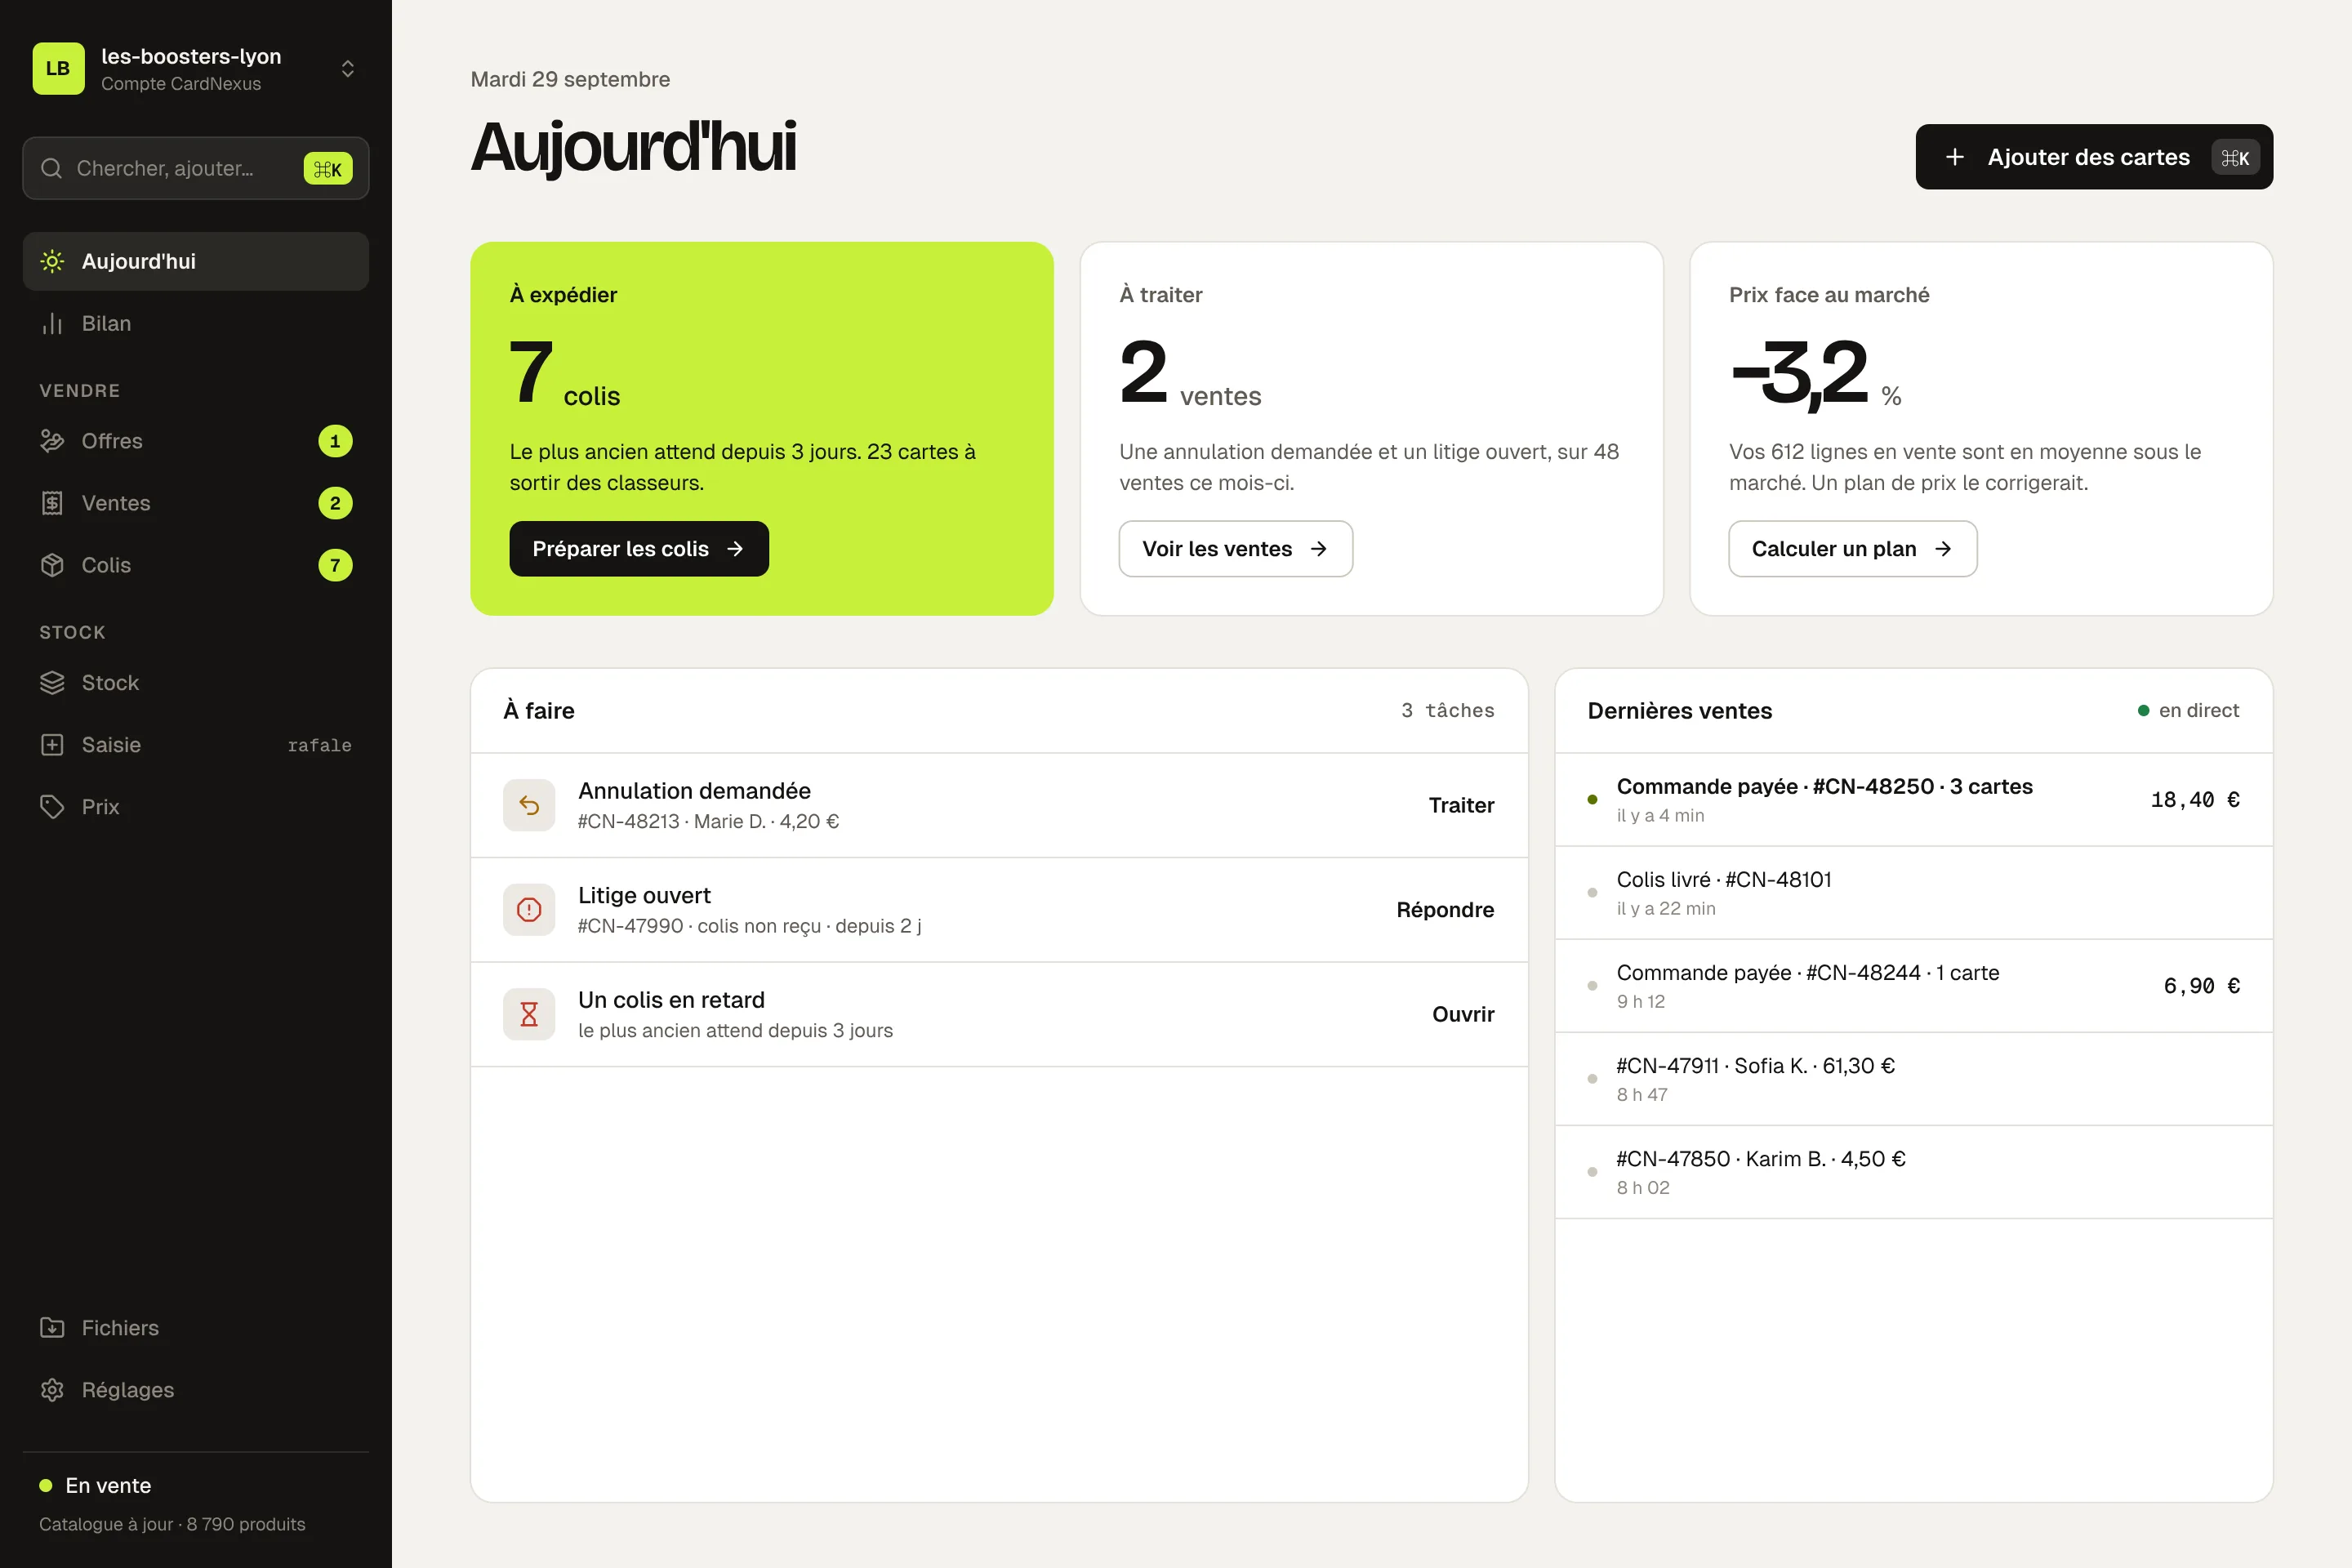Screen dimensions: 2352x1568
Task: Click the En vente status indicator
Action: coord(95,1486)
